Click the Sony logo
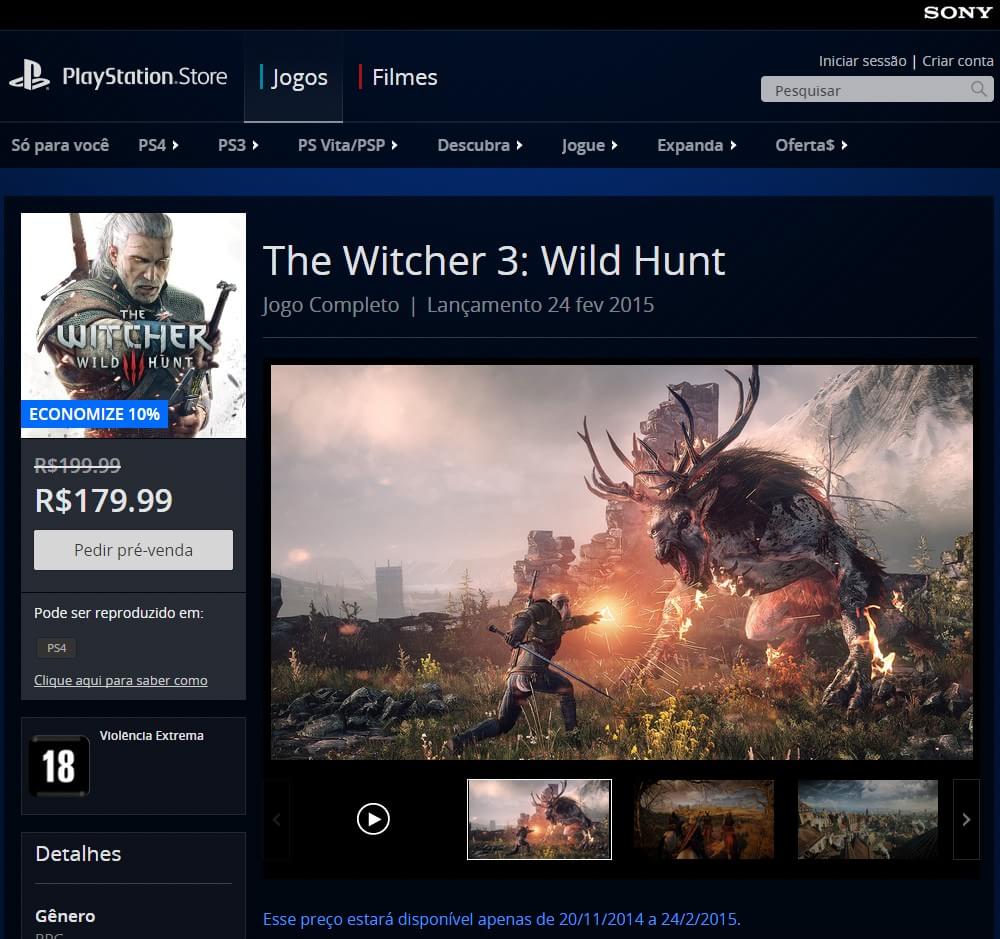 (958, 12)
